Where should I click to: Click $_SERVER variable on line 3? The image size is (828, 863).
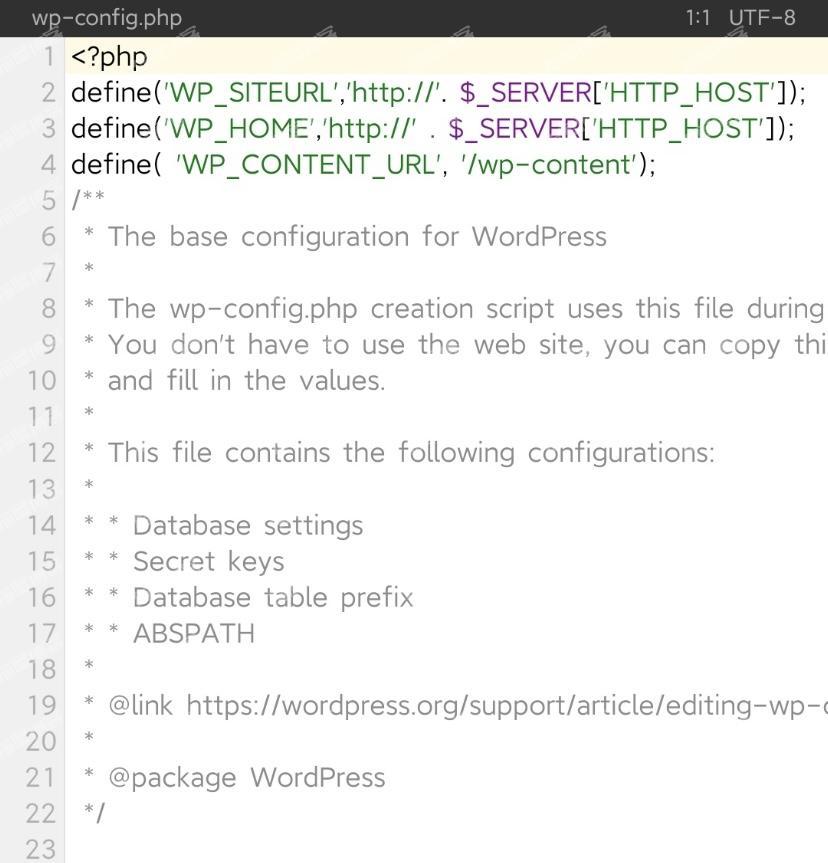point(514,129)
